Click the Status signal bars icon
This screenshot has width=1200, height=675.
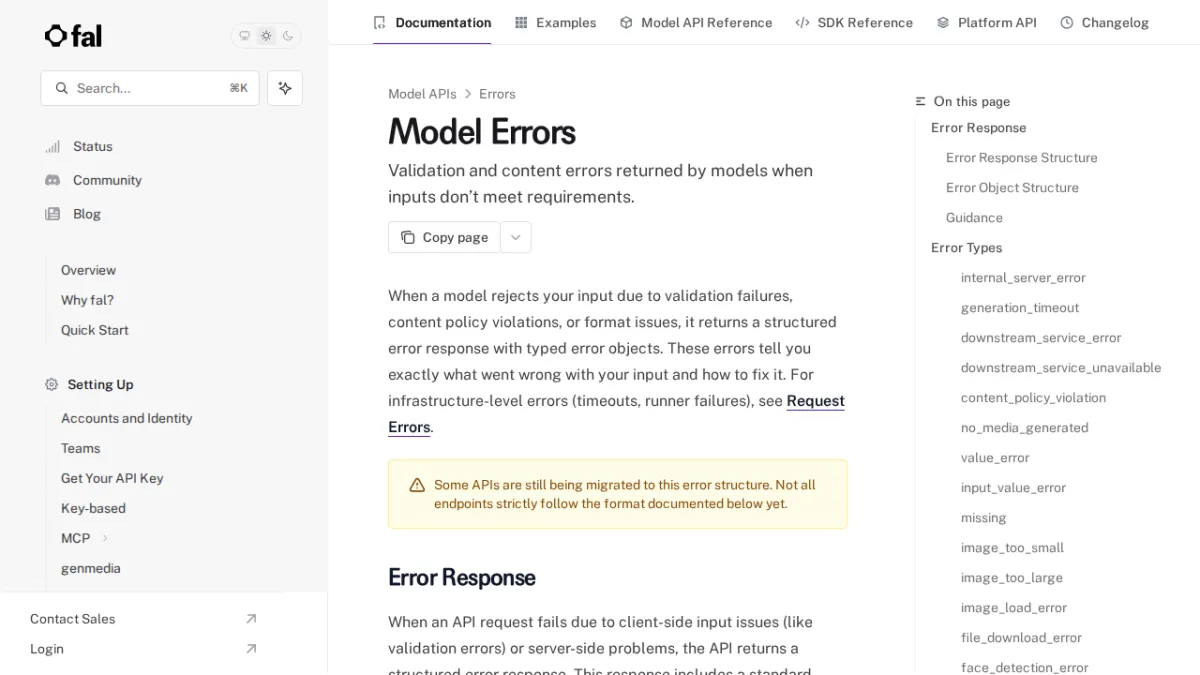point(52,146)
